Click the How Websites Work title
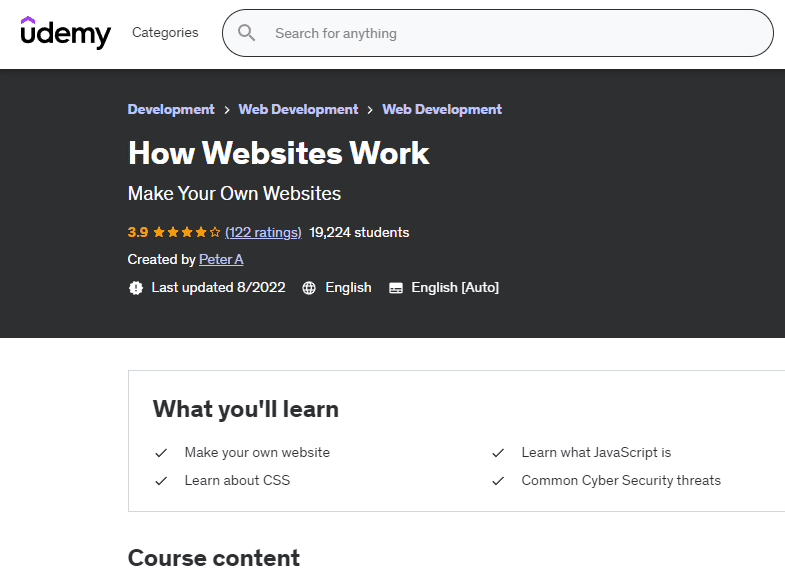The width and height of the screenshot is (785, 581). (x=278, y=153)
